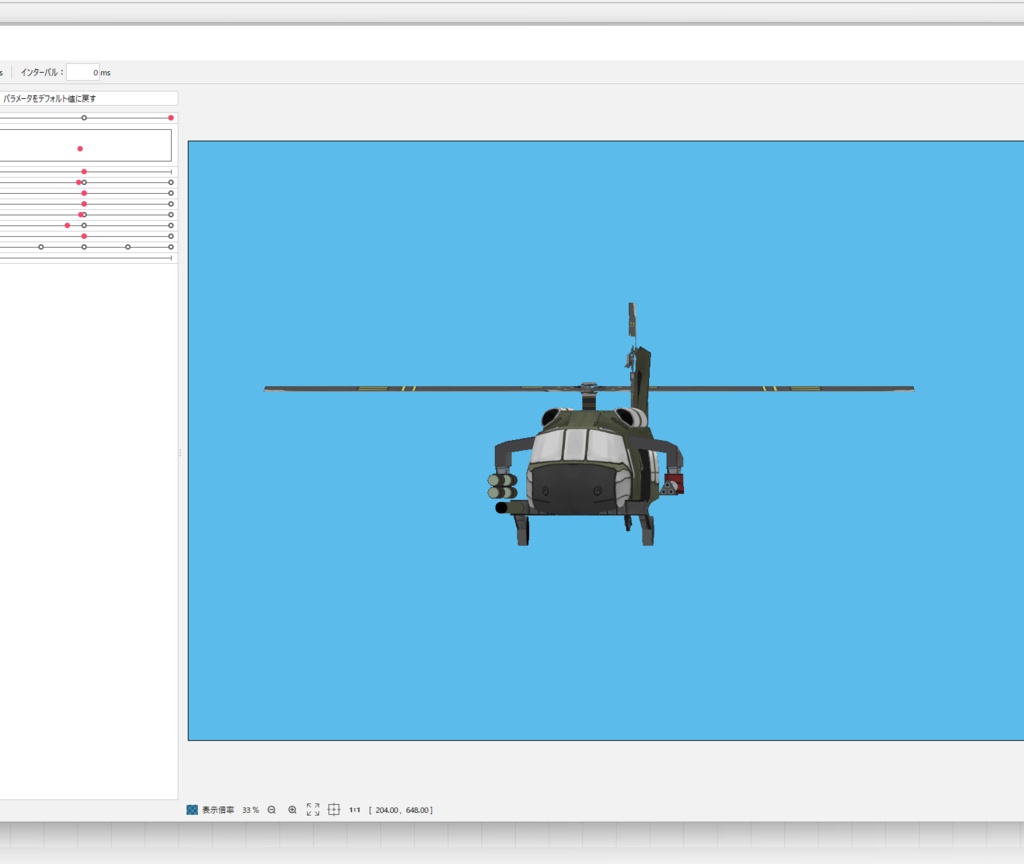Click パラメータをデフォルト値に戻す button

88,99
